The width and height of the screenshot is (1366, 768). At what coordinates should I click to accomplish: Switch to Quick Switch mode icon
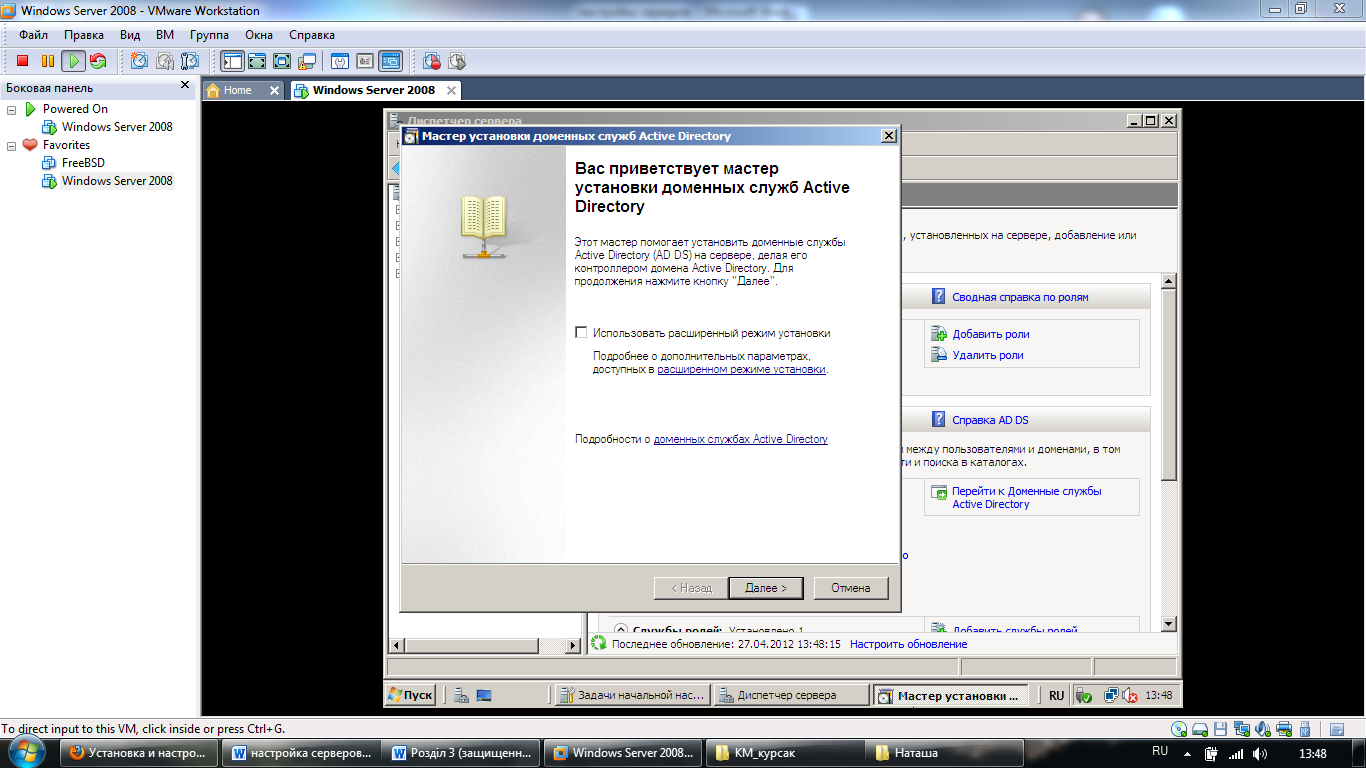257,61
